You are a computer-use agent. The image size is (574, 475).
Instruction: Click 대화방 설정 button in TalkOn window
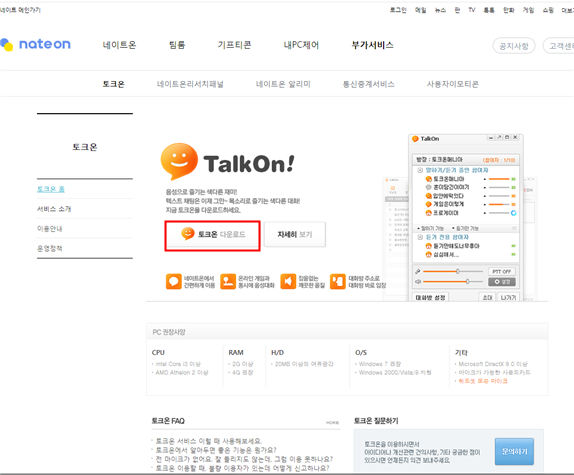click(x=430, y=298)
